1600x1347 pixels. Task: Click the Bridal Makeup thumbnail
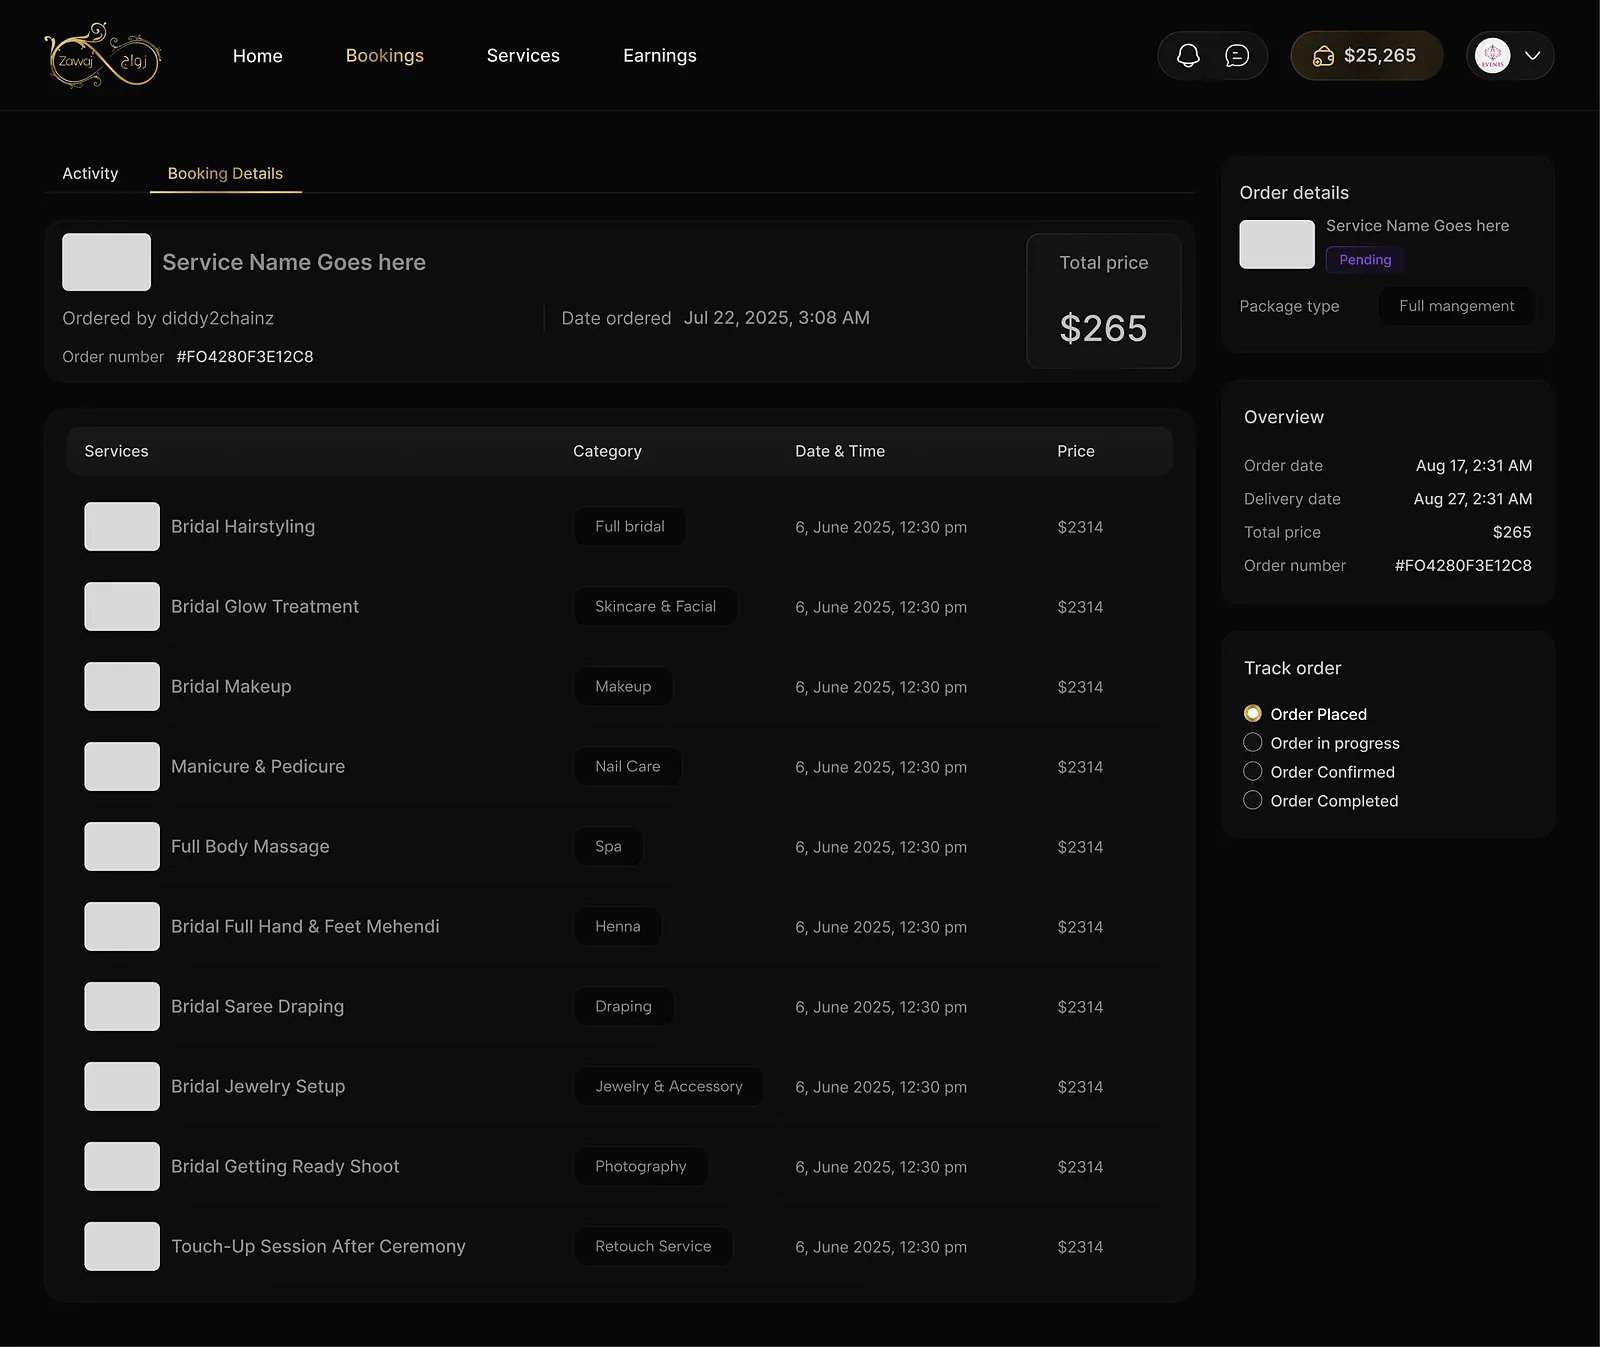(122, 686)
